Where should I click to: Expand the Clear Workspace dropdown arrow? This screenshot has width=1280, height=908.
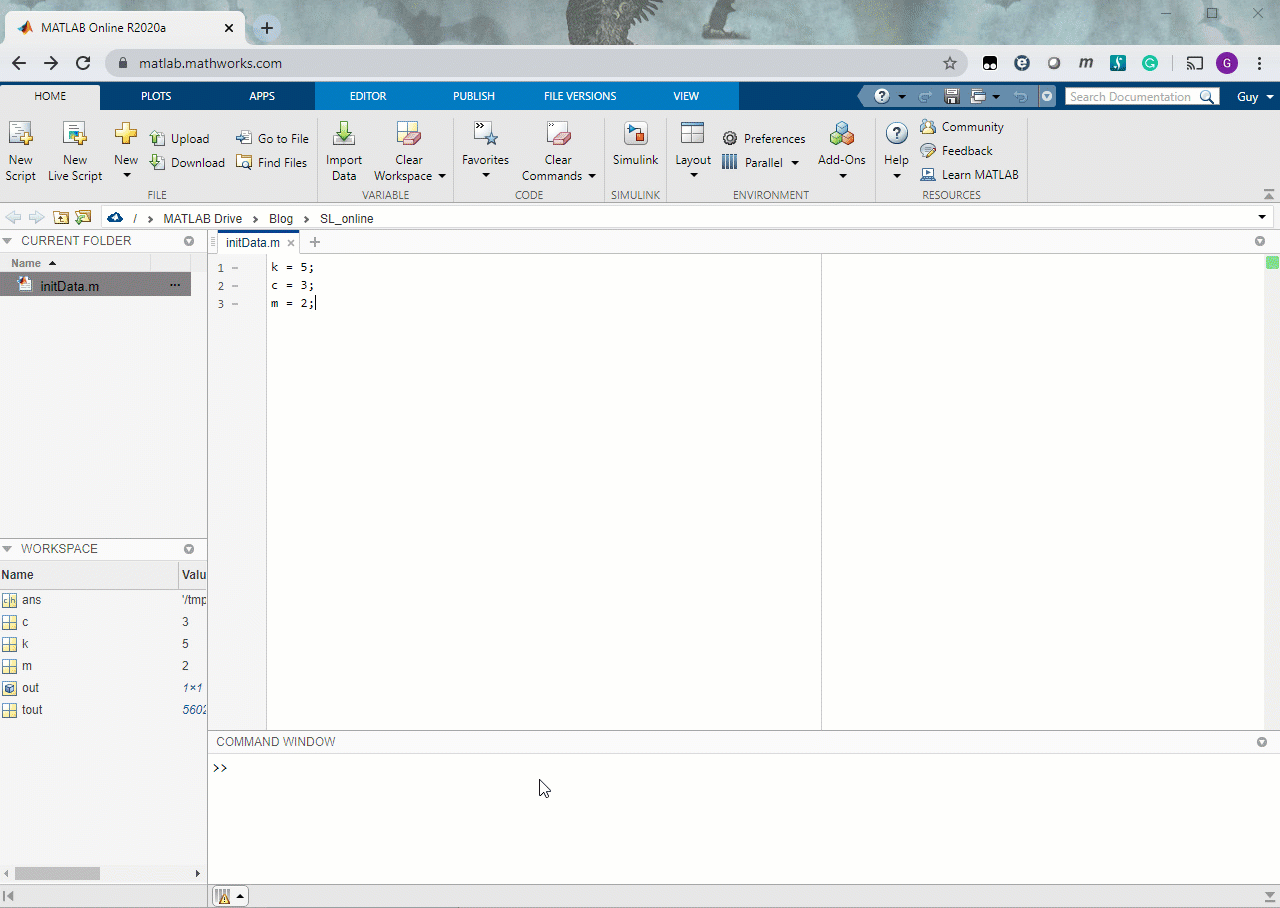pyautogui.click(x=441, y=176)
